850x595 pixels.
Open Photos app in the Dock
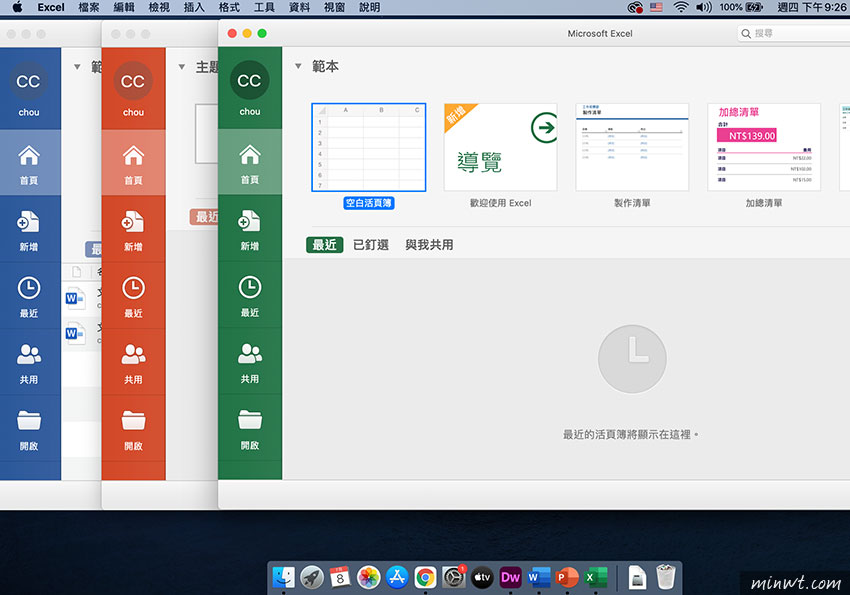click(369, 577)
